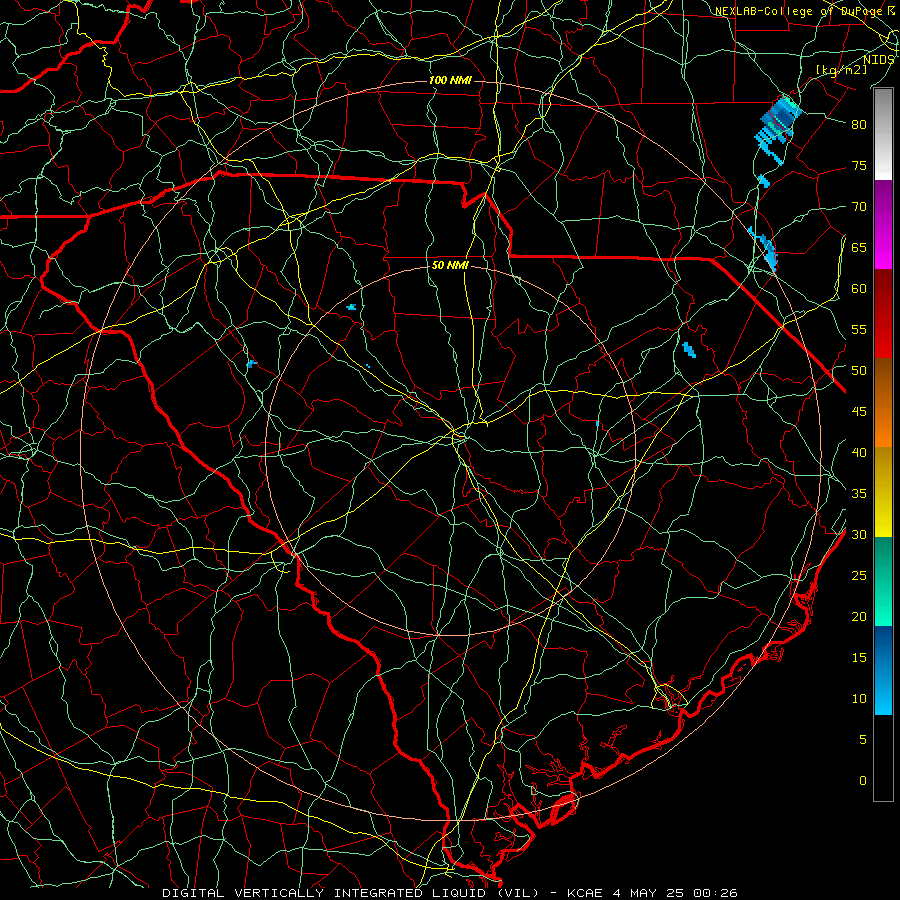The image size is (900, 900).
Task: Click the 10 value on the legend
Action: point(859,699)
